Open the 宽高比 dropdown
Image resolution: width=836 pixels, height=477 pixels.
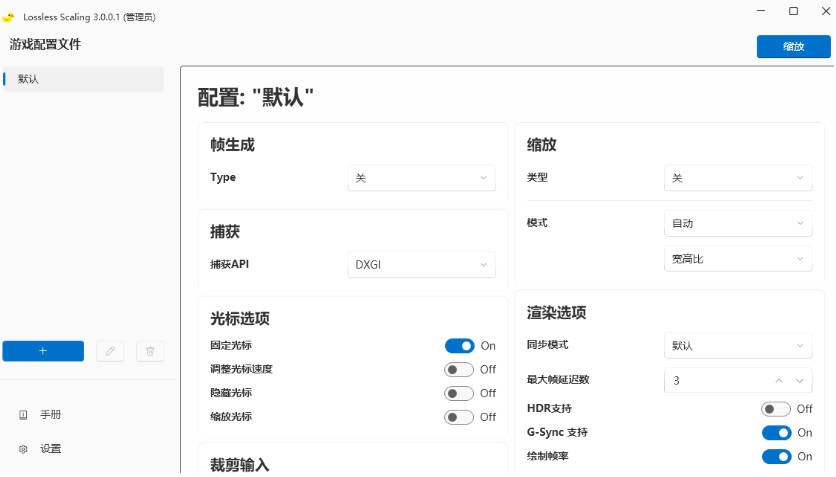[x=738, y=259]
